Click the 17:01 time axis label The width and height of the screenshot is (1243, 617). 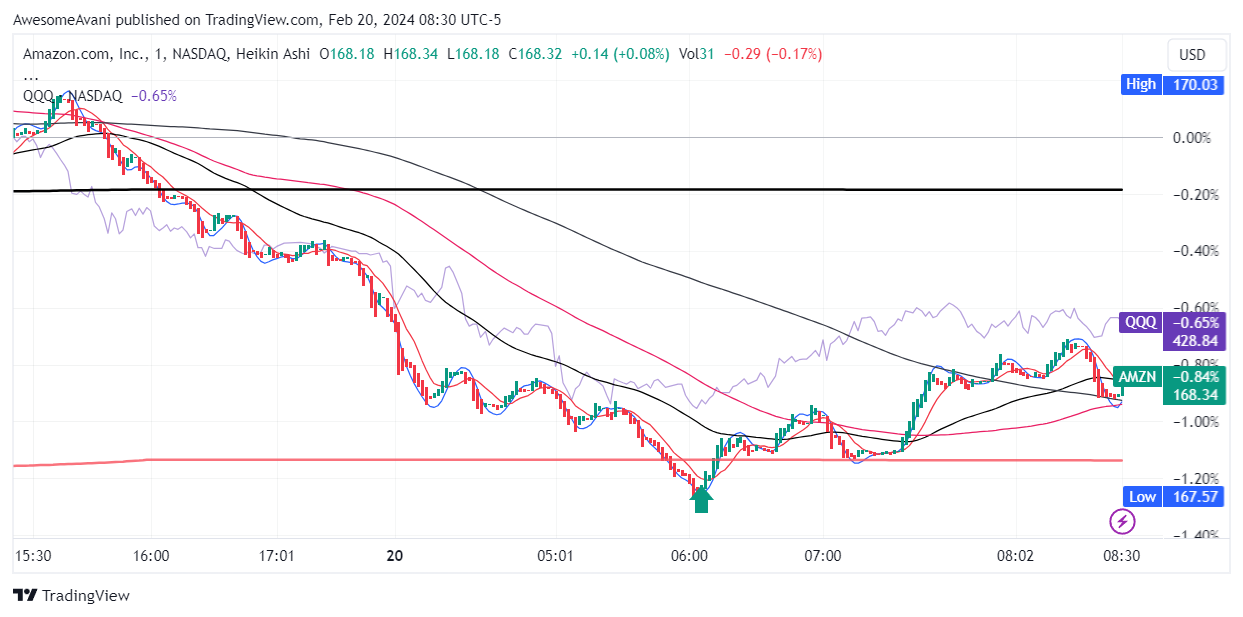[x=276, y=555]
